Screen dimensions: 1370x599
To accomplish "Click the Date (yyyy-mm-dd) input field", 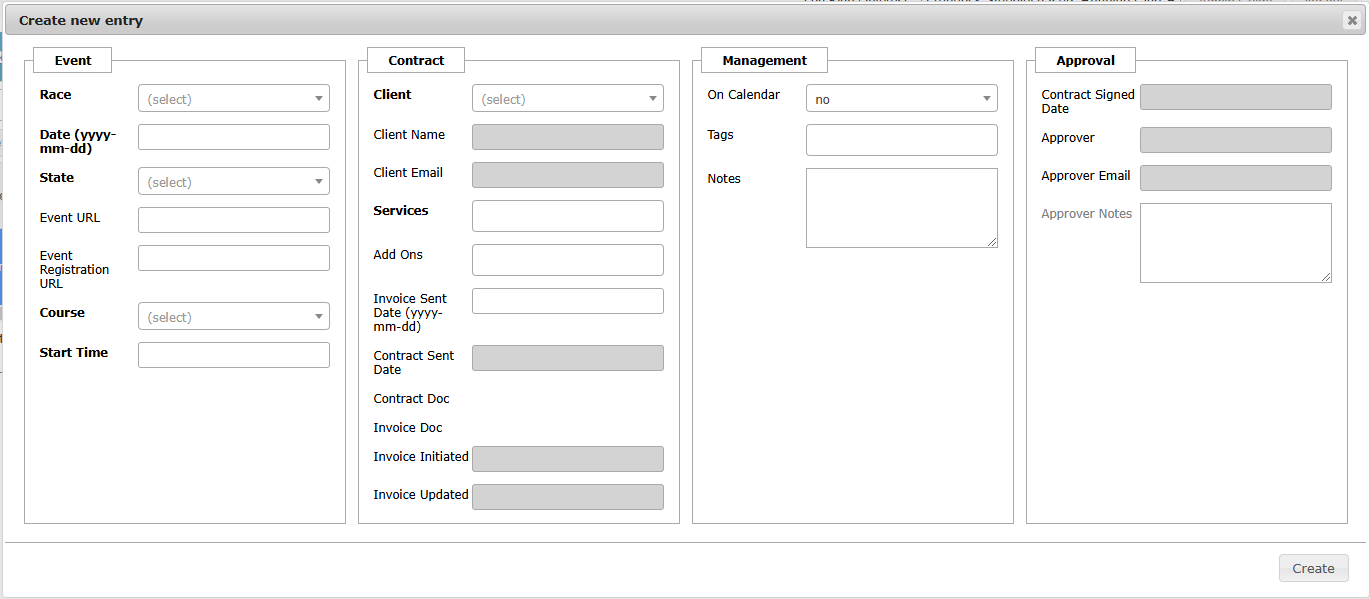I will (x=234, y=137).
